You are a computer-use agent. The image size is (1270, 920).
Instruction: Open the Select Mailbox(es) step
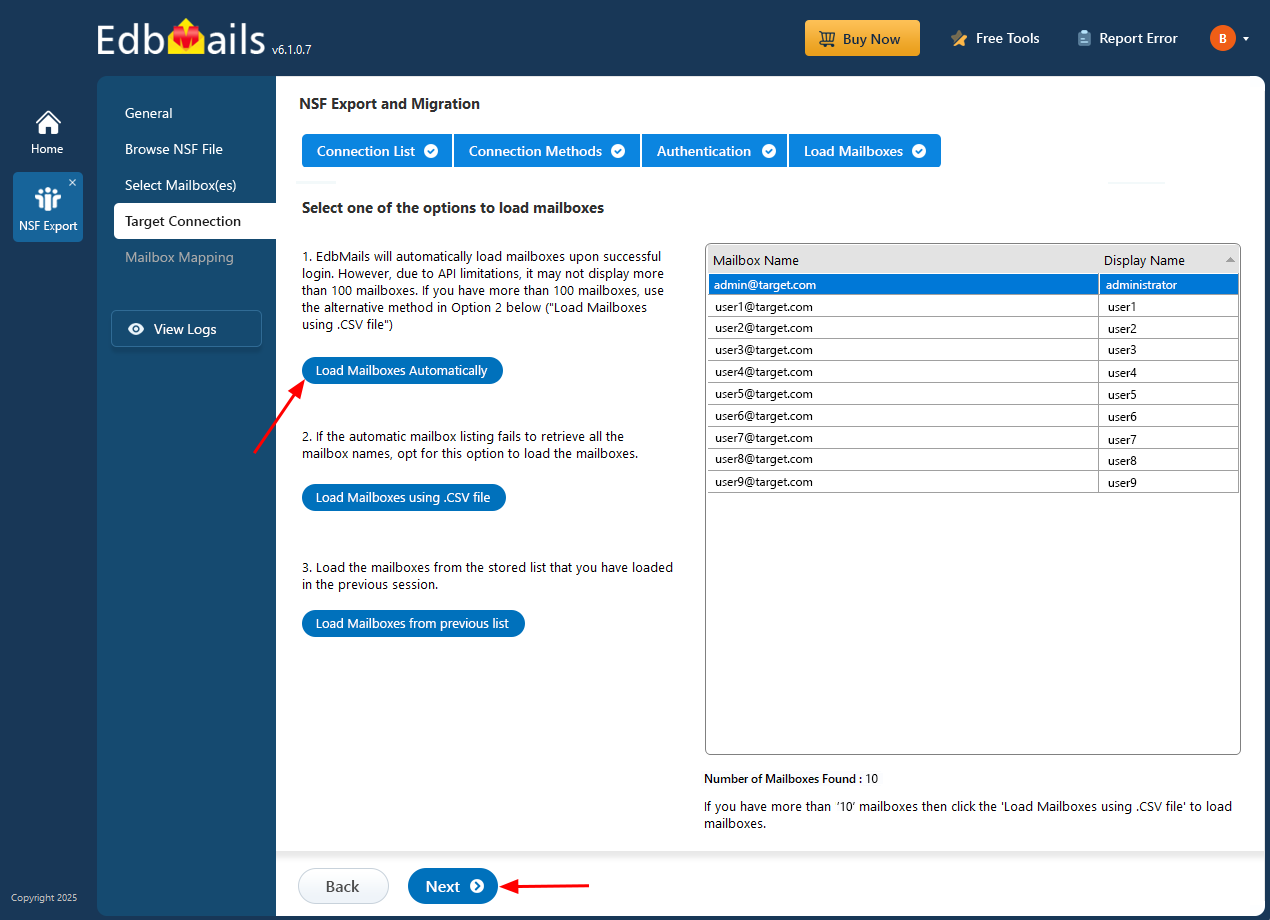click(x=180, y=185)
